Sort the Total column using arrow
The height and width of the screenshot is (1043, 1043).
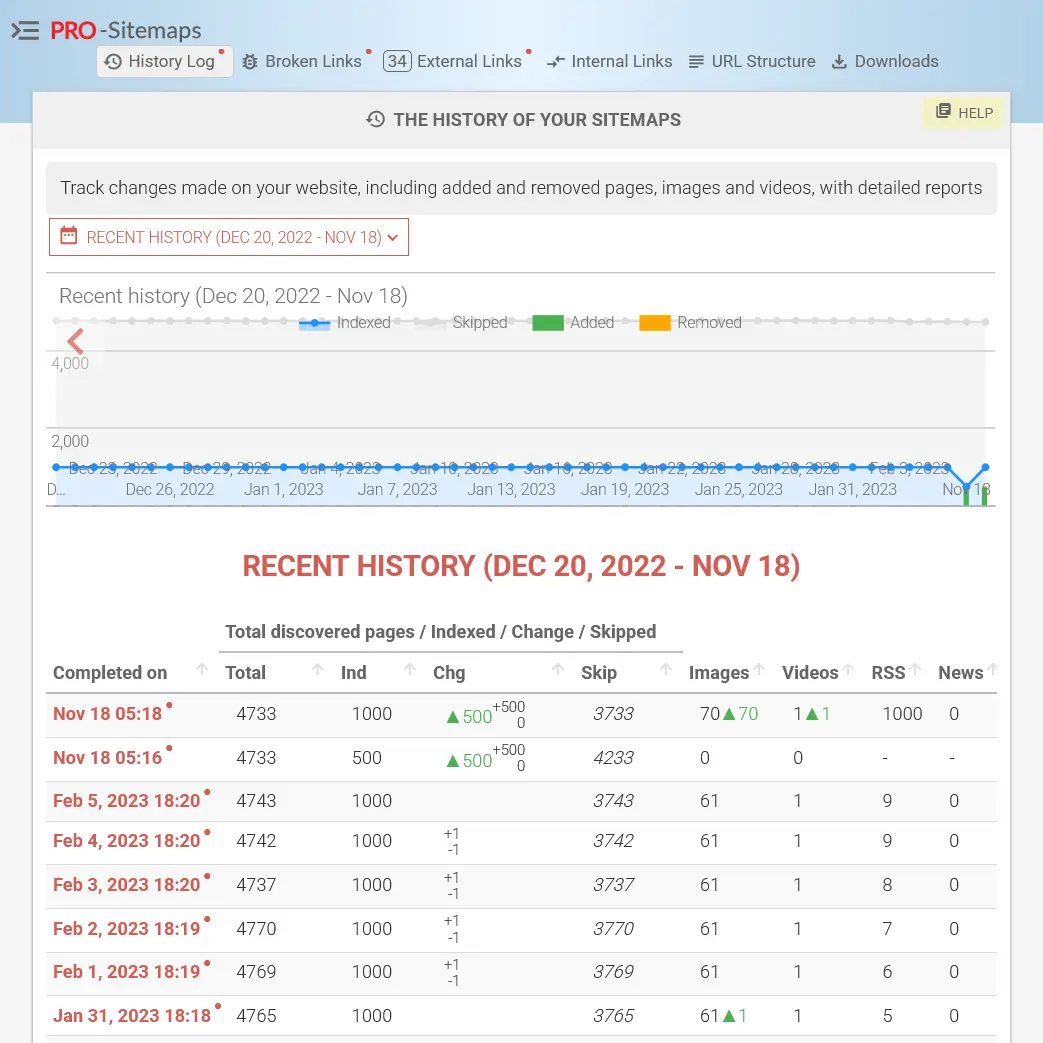(318, 670)
